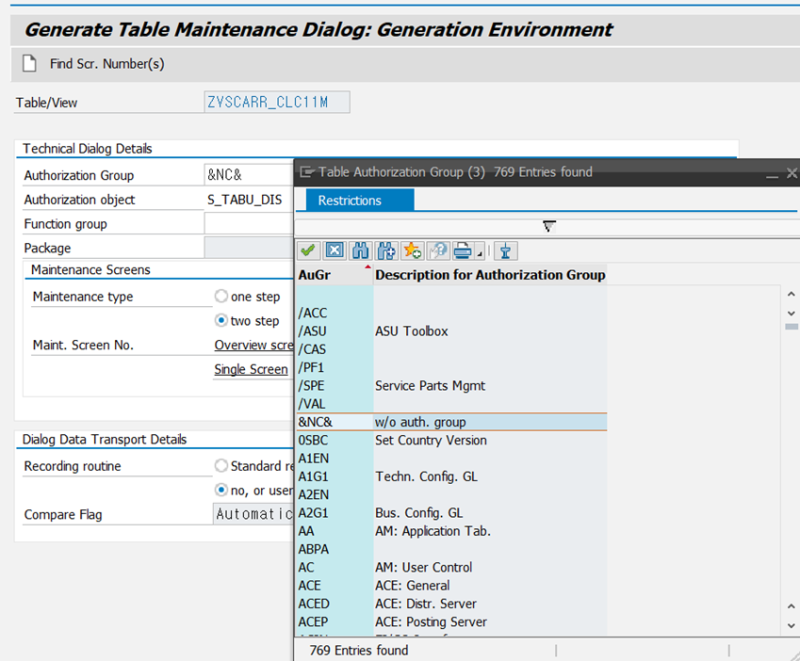Viewport: 800px width, 661px height.
Task: Close the Table Authorization Group popup
Action: coord(792,173)
